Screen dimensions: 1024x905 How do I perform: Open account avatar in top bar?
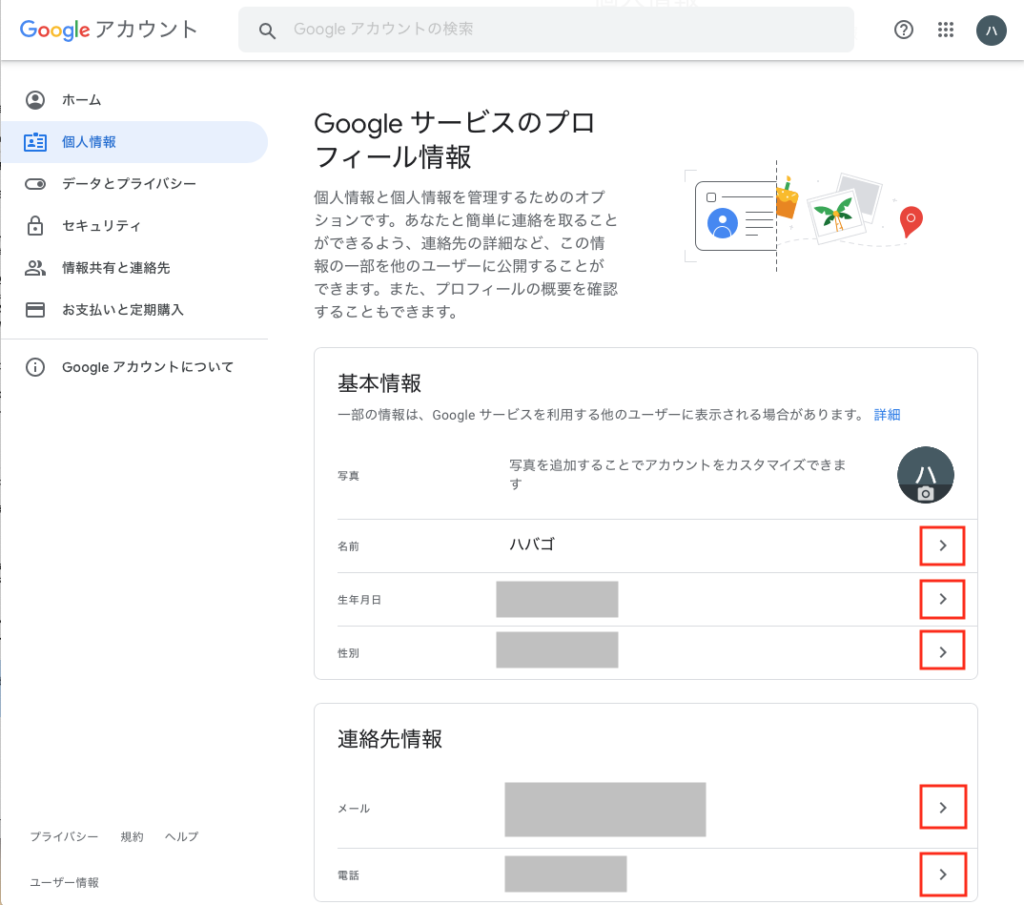pos(991,30)
